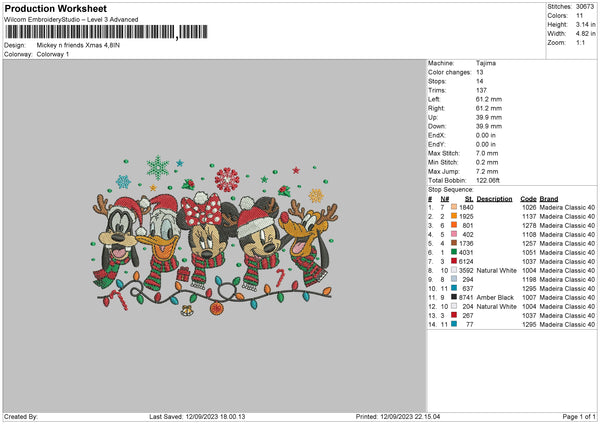Click the Mickey and friends embroidery design preview

click(x=215, y=235)
